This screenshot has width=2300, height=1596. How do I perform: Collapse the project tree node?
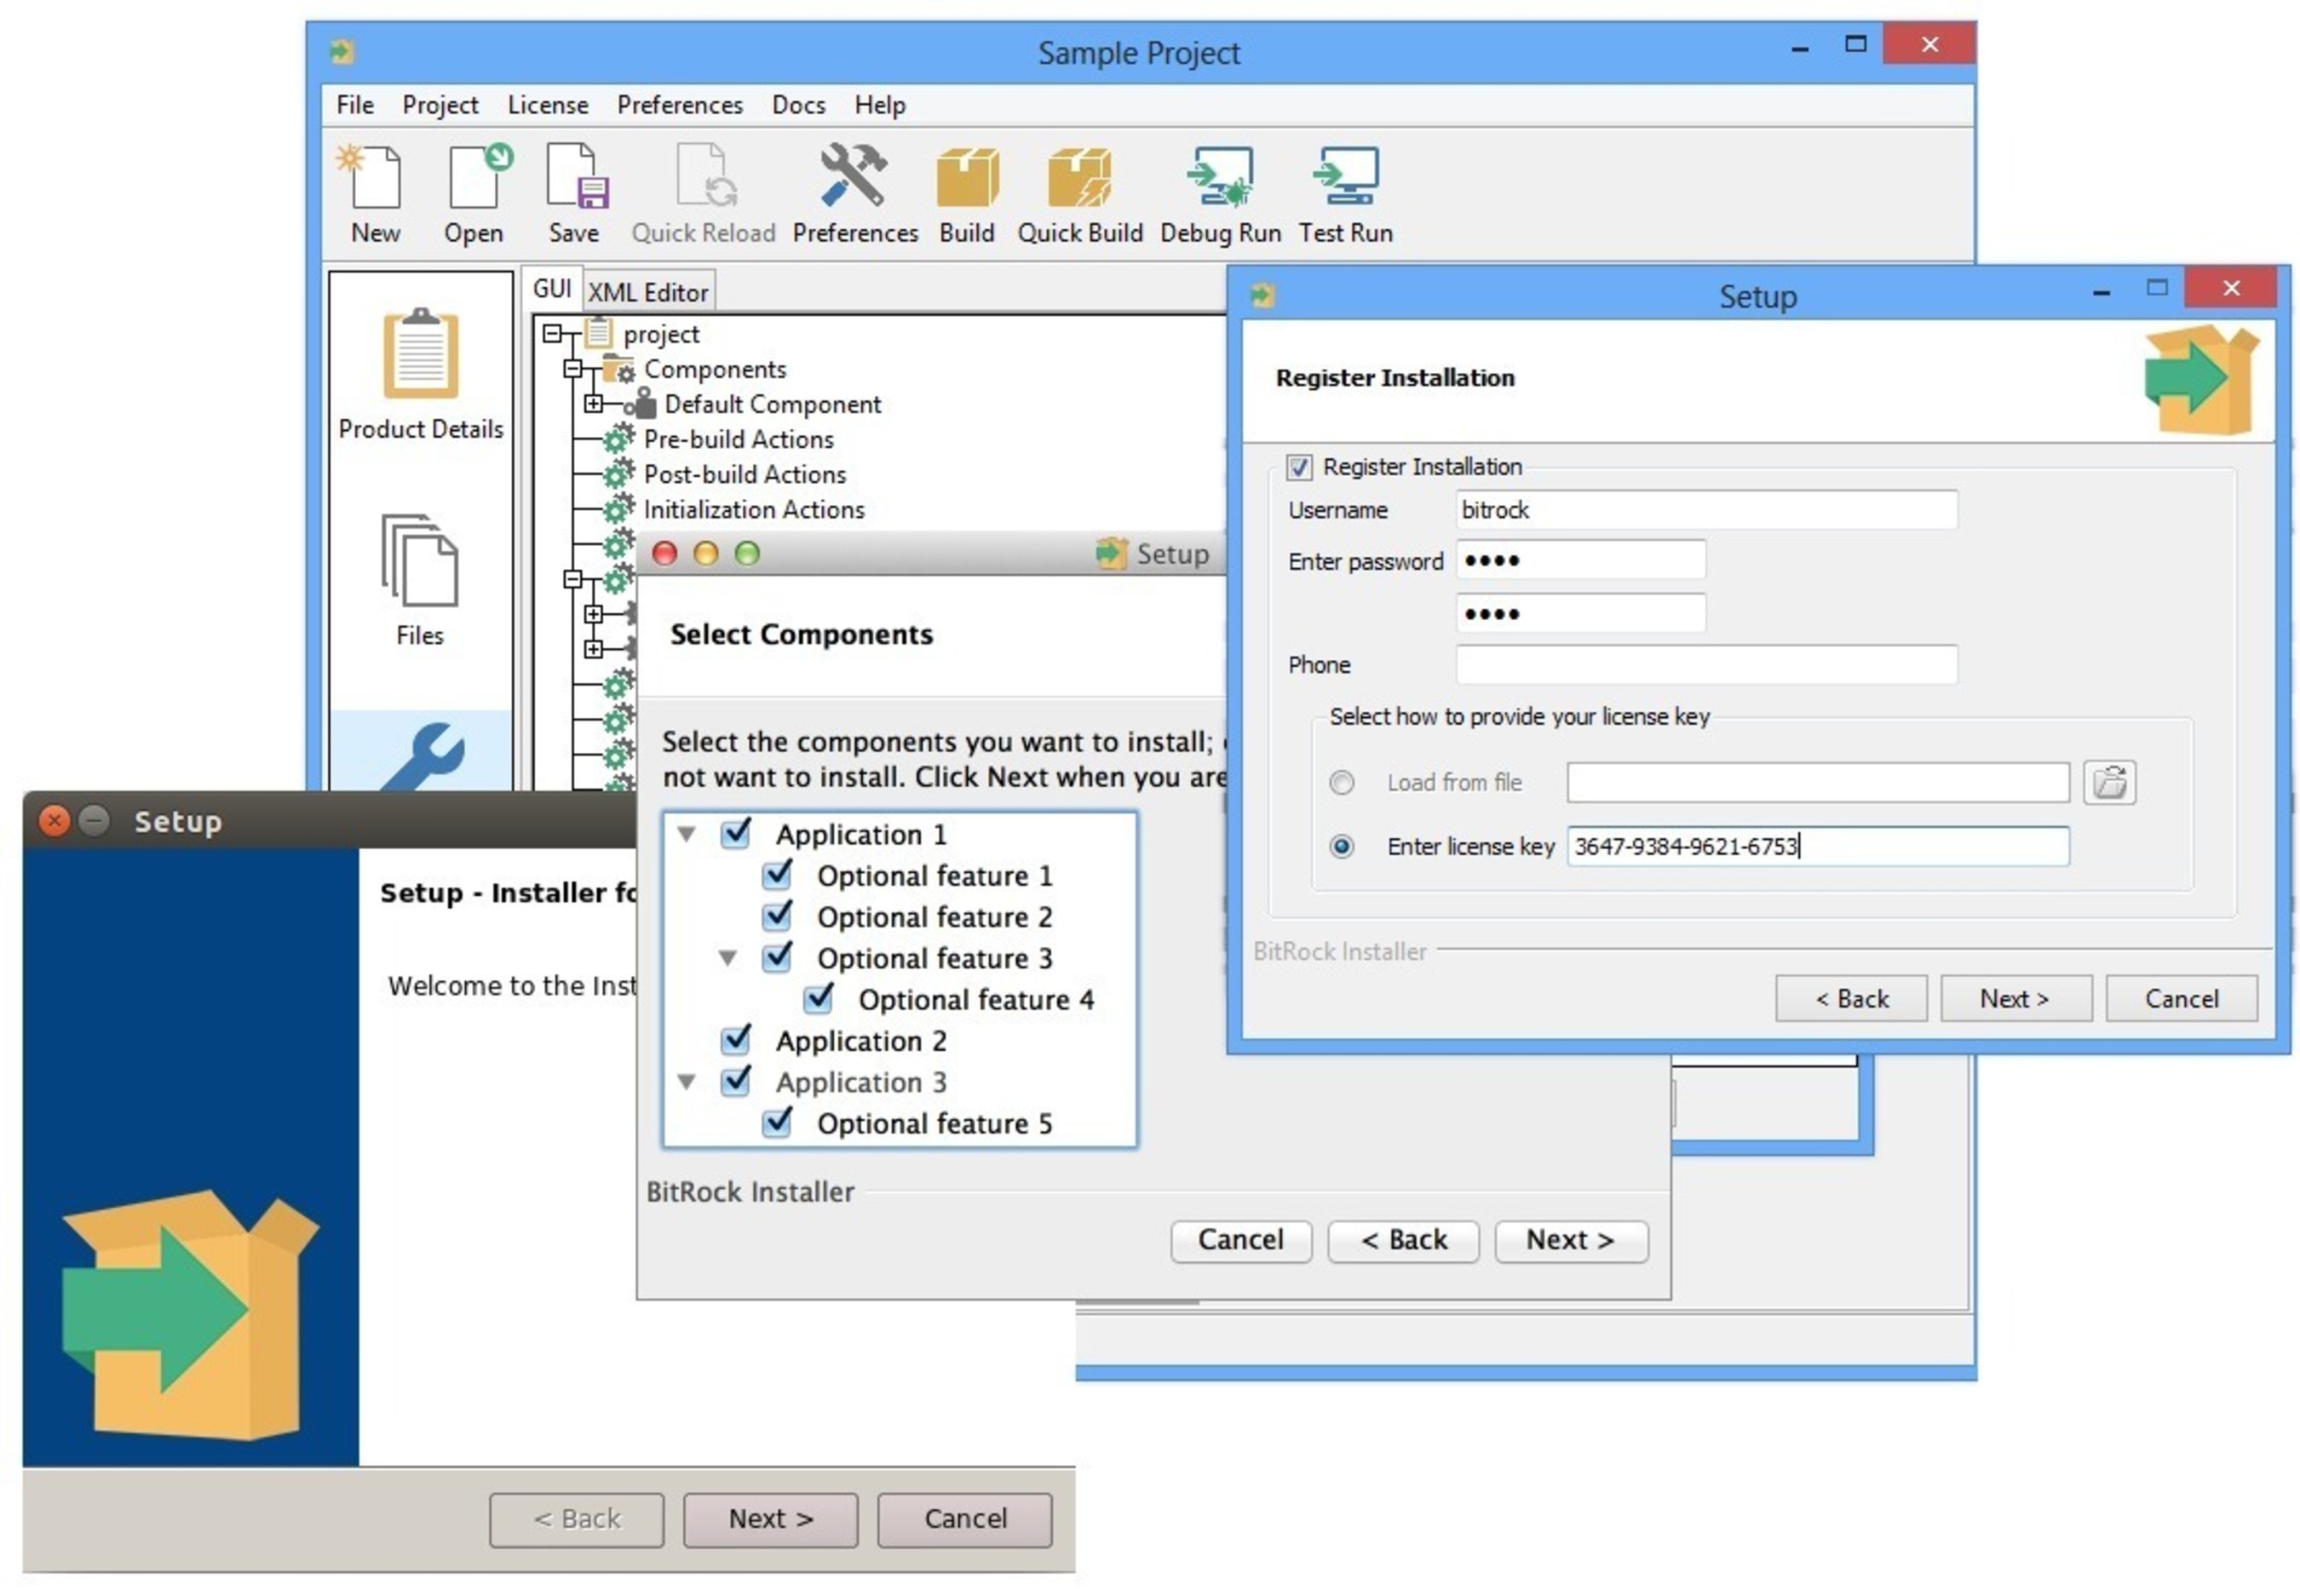(551, 333)
